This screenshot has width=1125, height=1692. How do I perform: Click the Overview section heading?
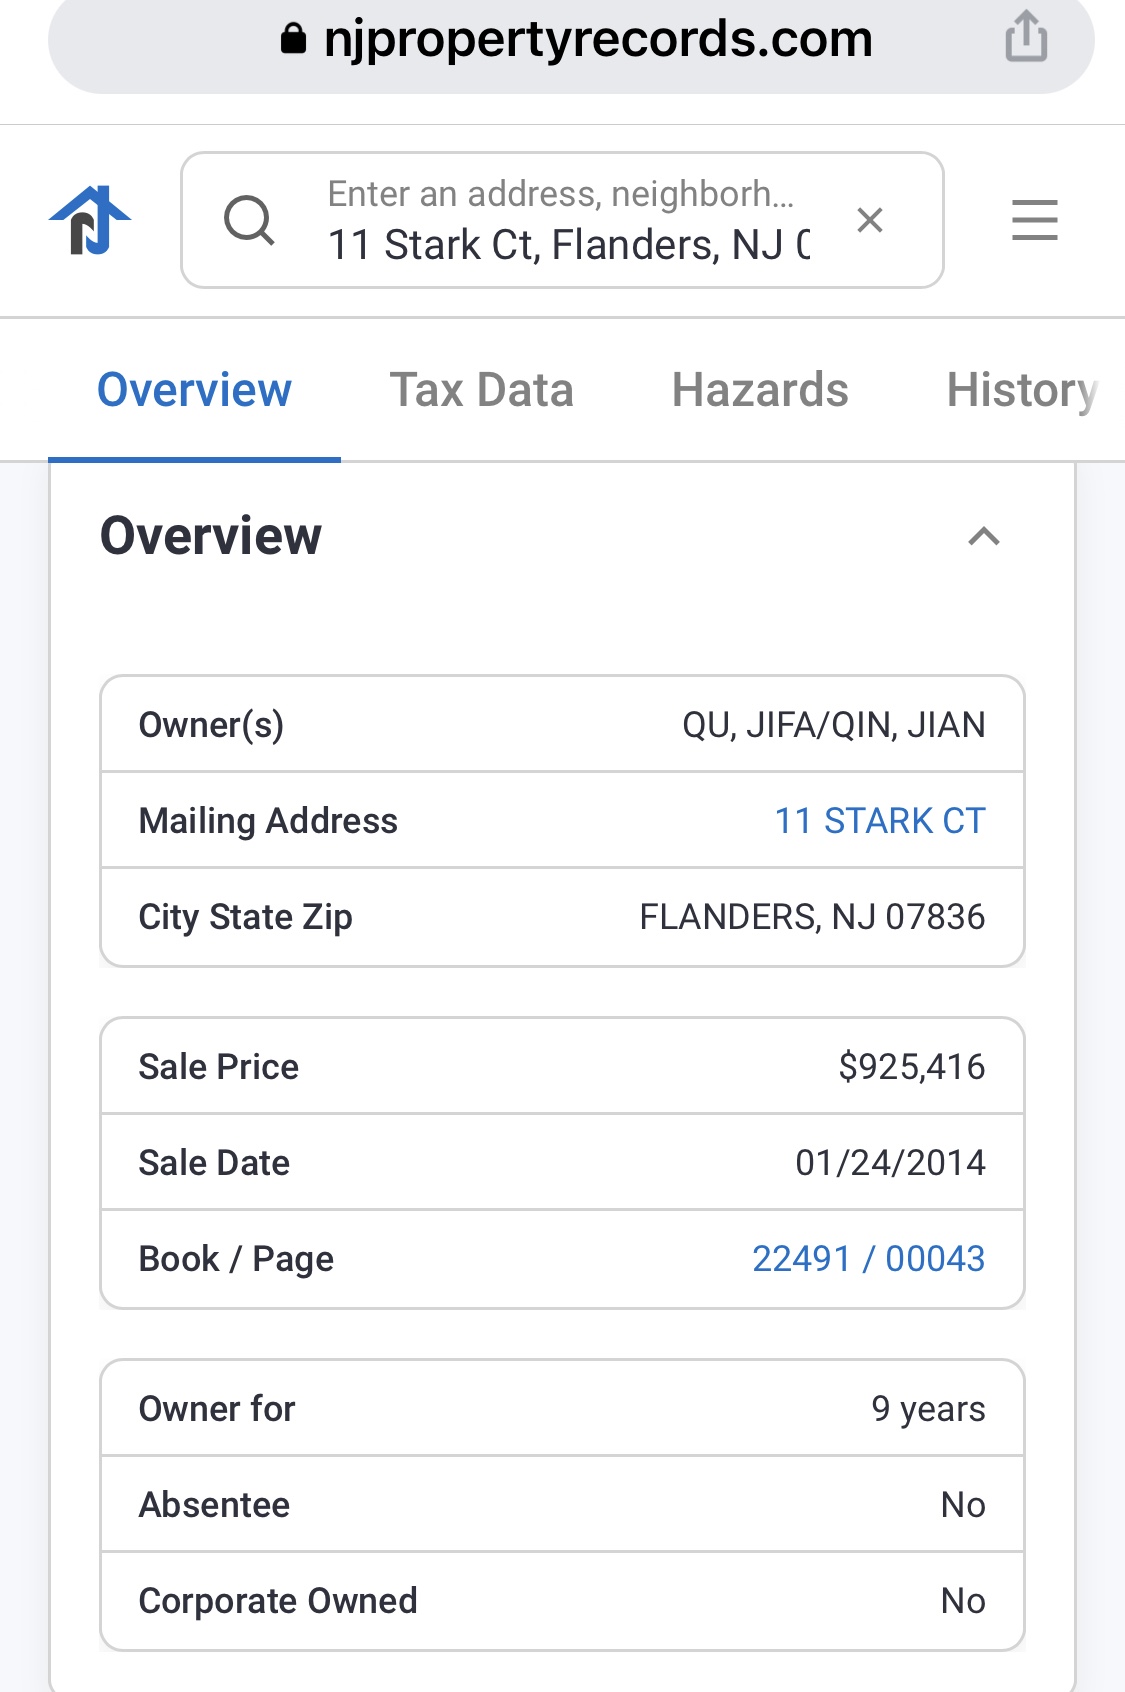click(x=211, y=536)
